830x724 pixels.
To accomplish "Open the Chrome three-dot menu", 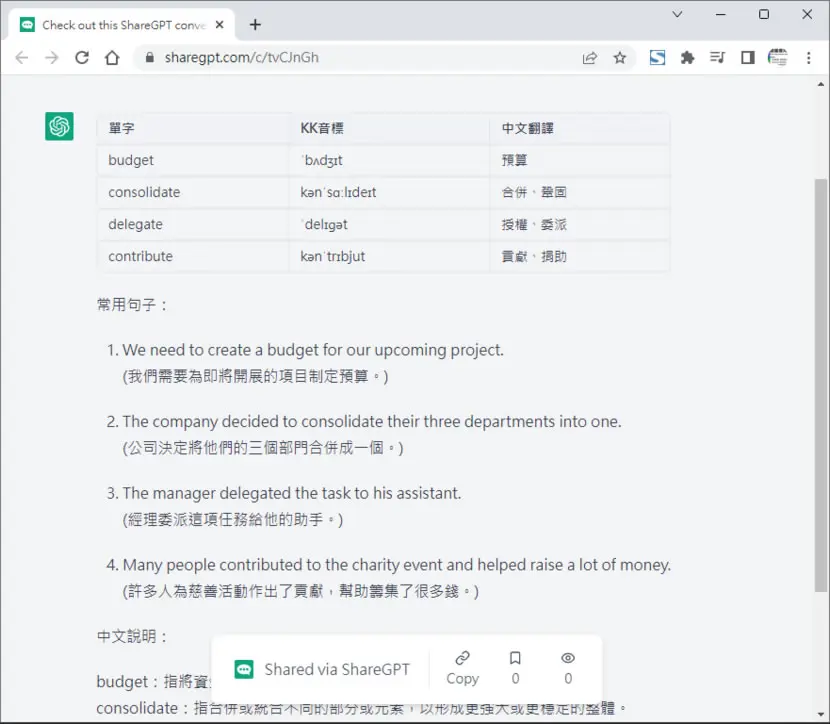I will (x=808, y=57).
